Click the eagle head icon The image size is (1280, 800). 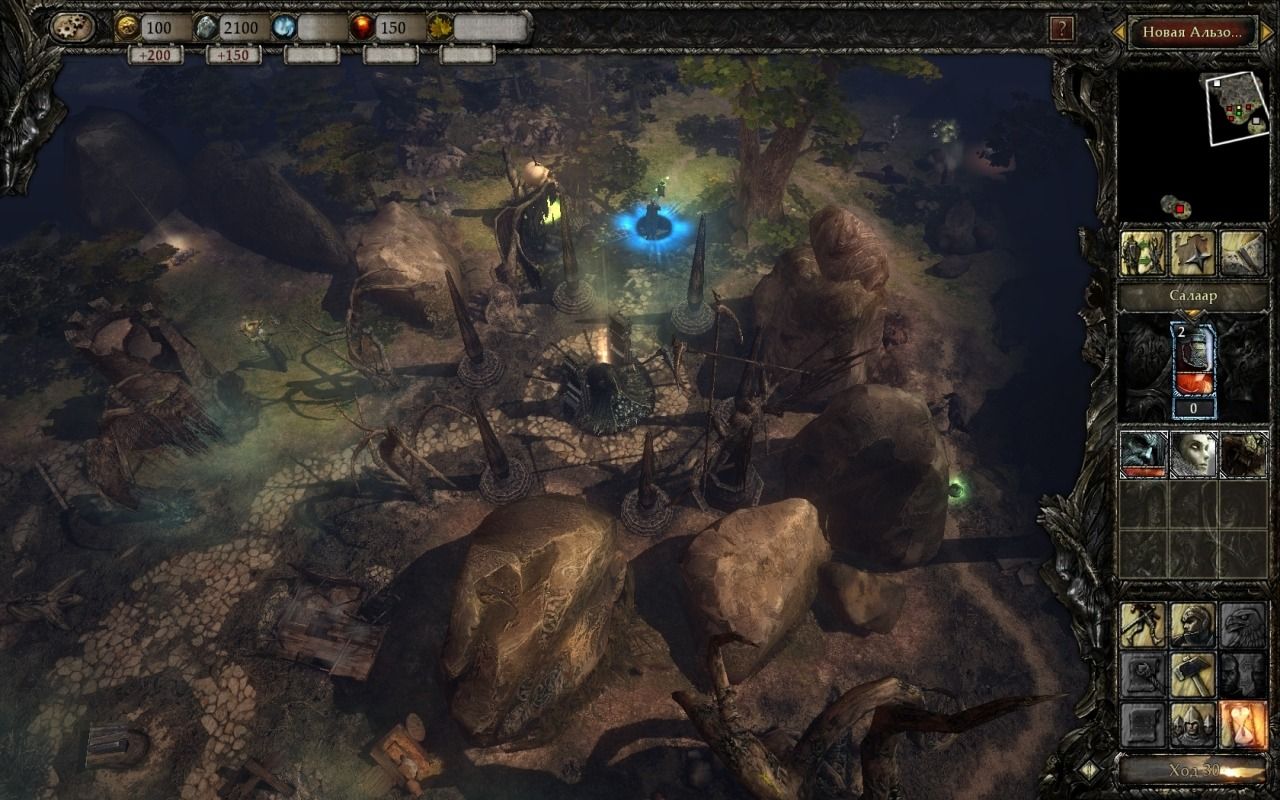(1241, 625)
